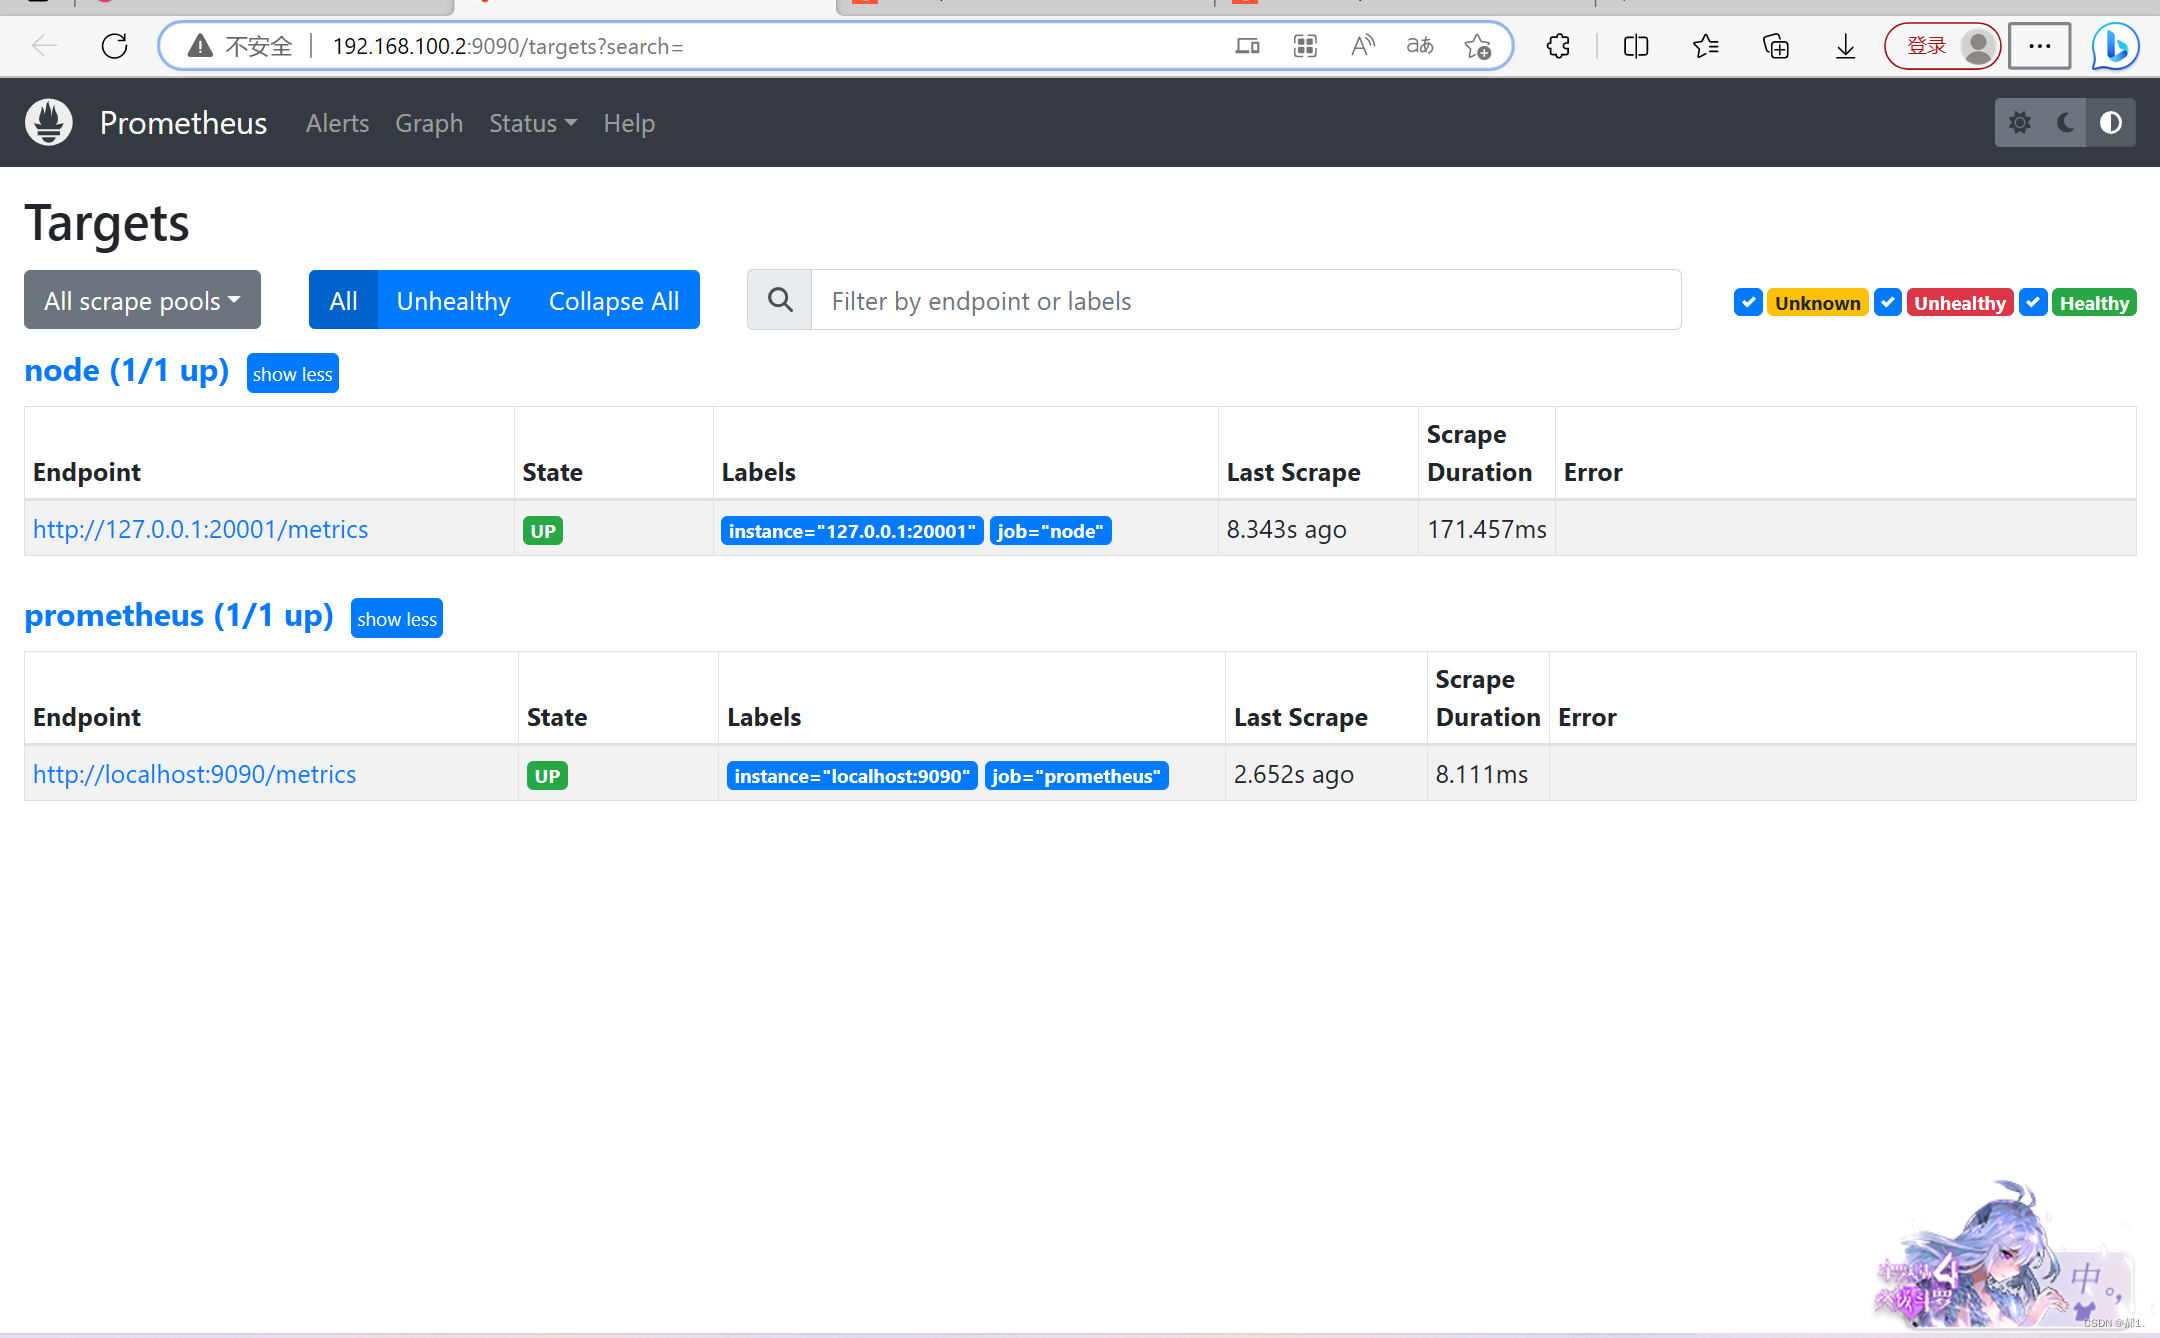This screenshot has height=1338, width=2160.
Task: Switch to light theme sun icon
Action: click(x=2019, y=122)
